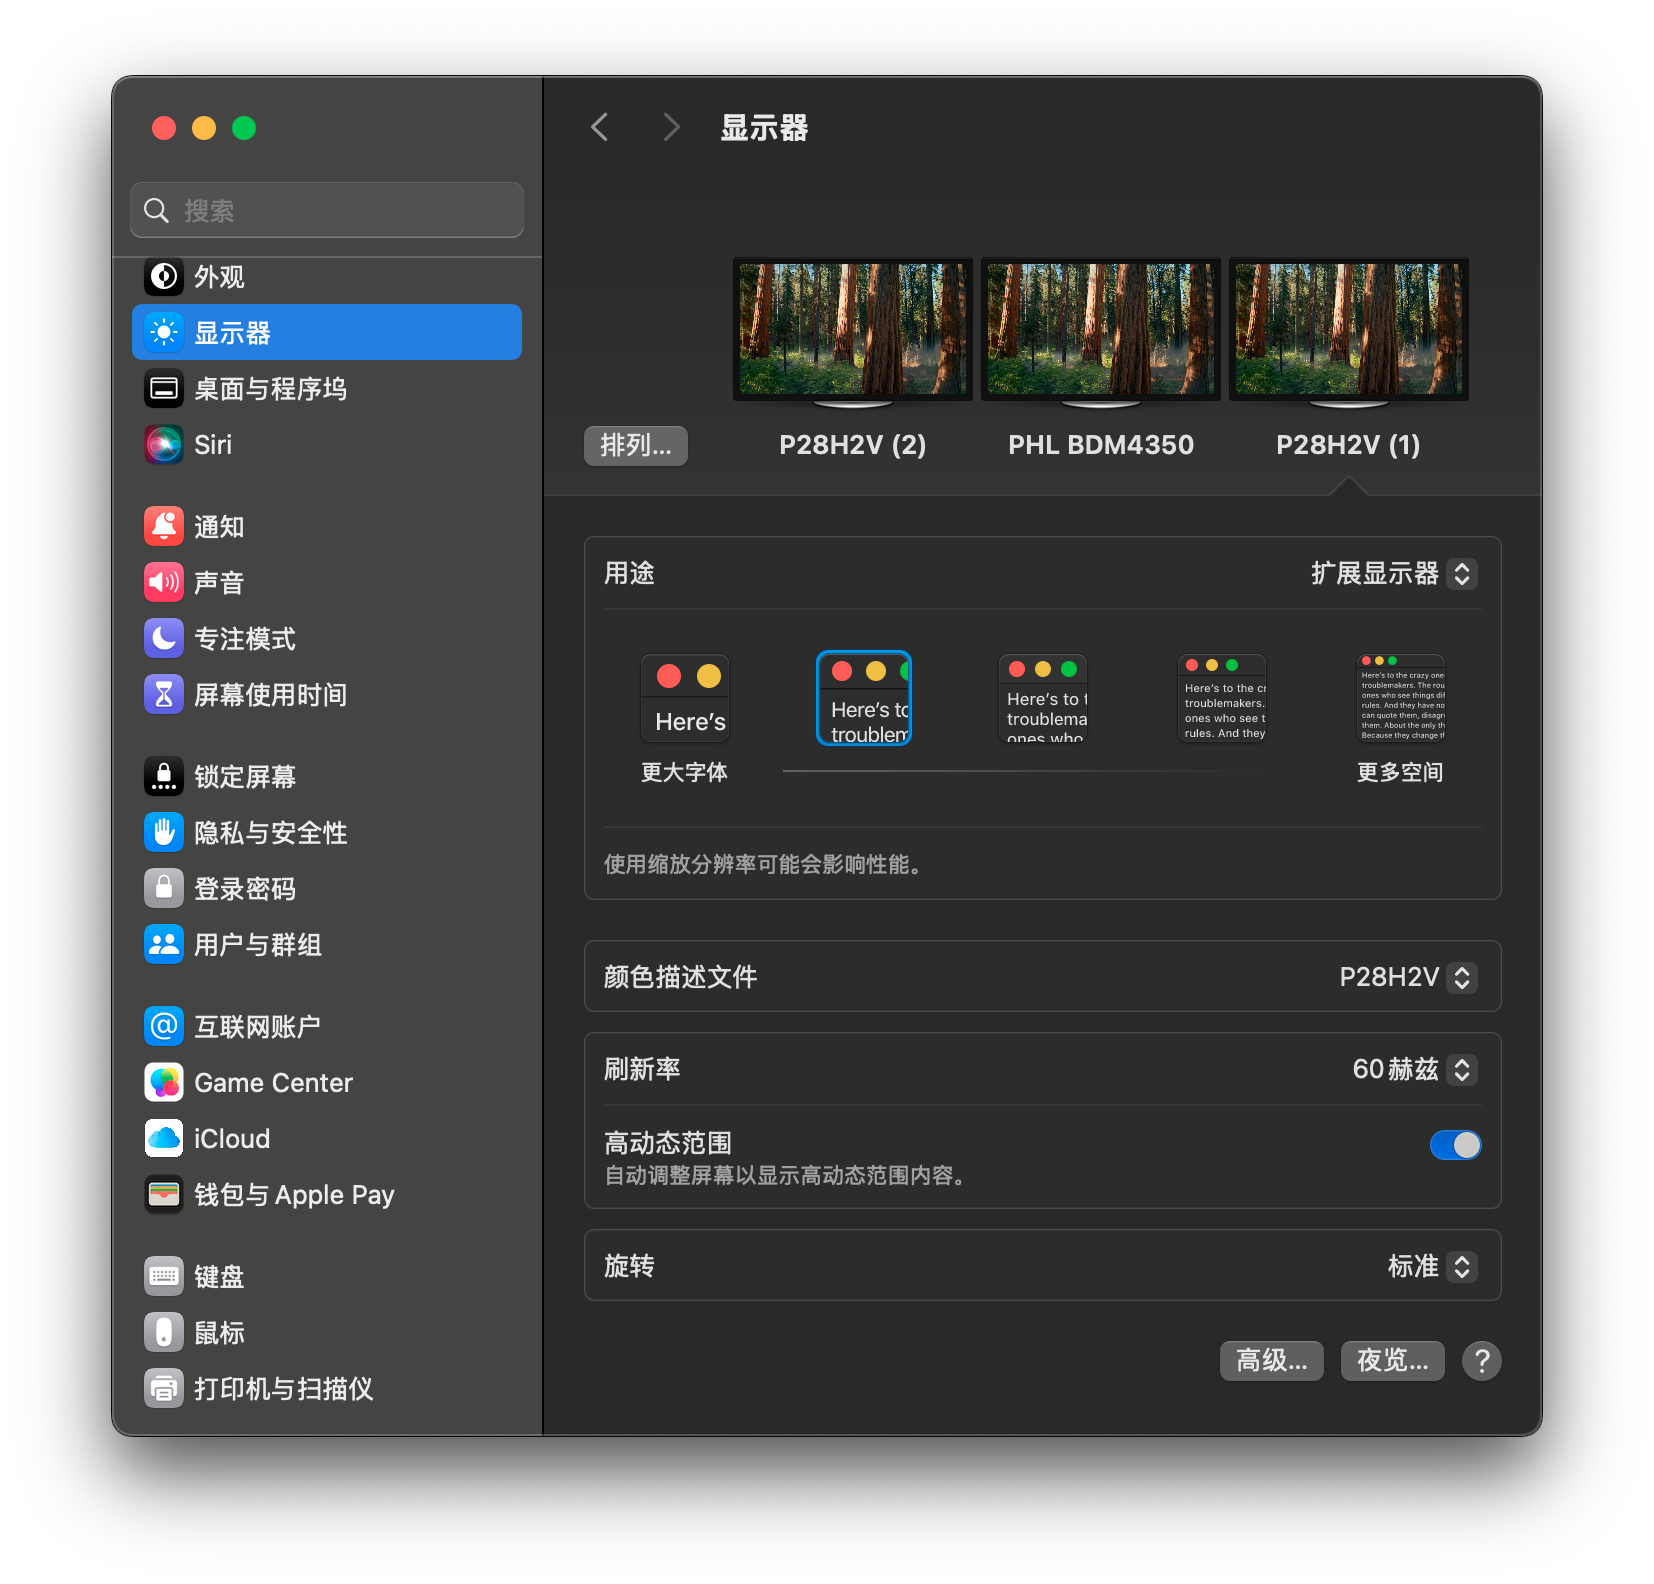Open the Siri icon in sidebar

click(x=164, y=445)
